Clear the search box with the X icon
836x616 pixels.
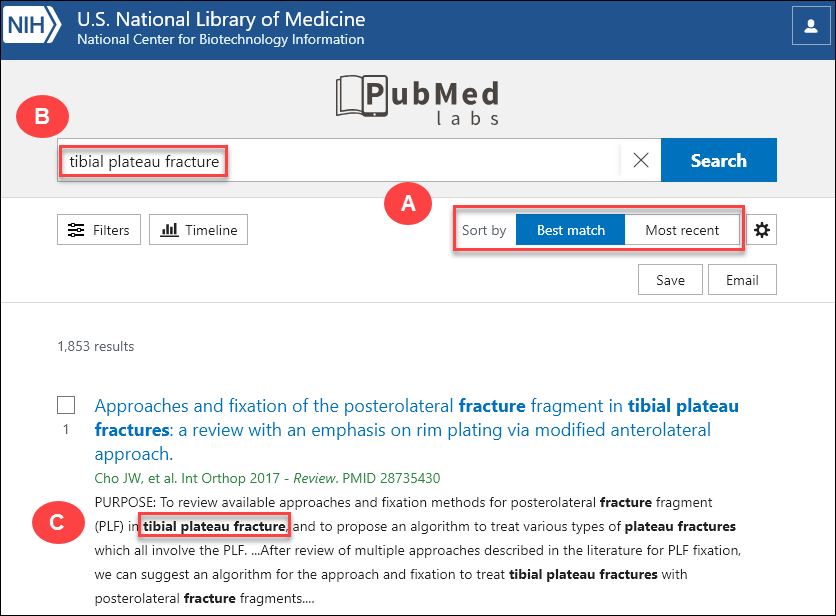click(x=641, y=161)
